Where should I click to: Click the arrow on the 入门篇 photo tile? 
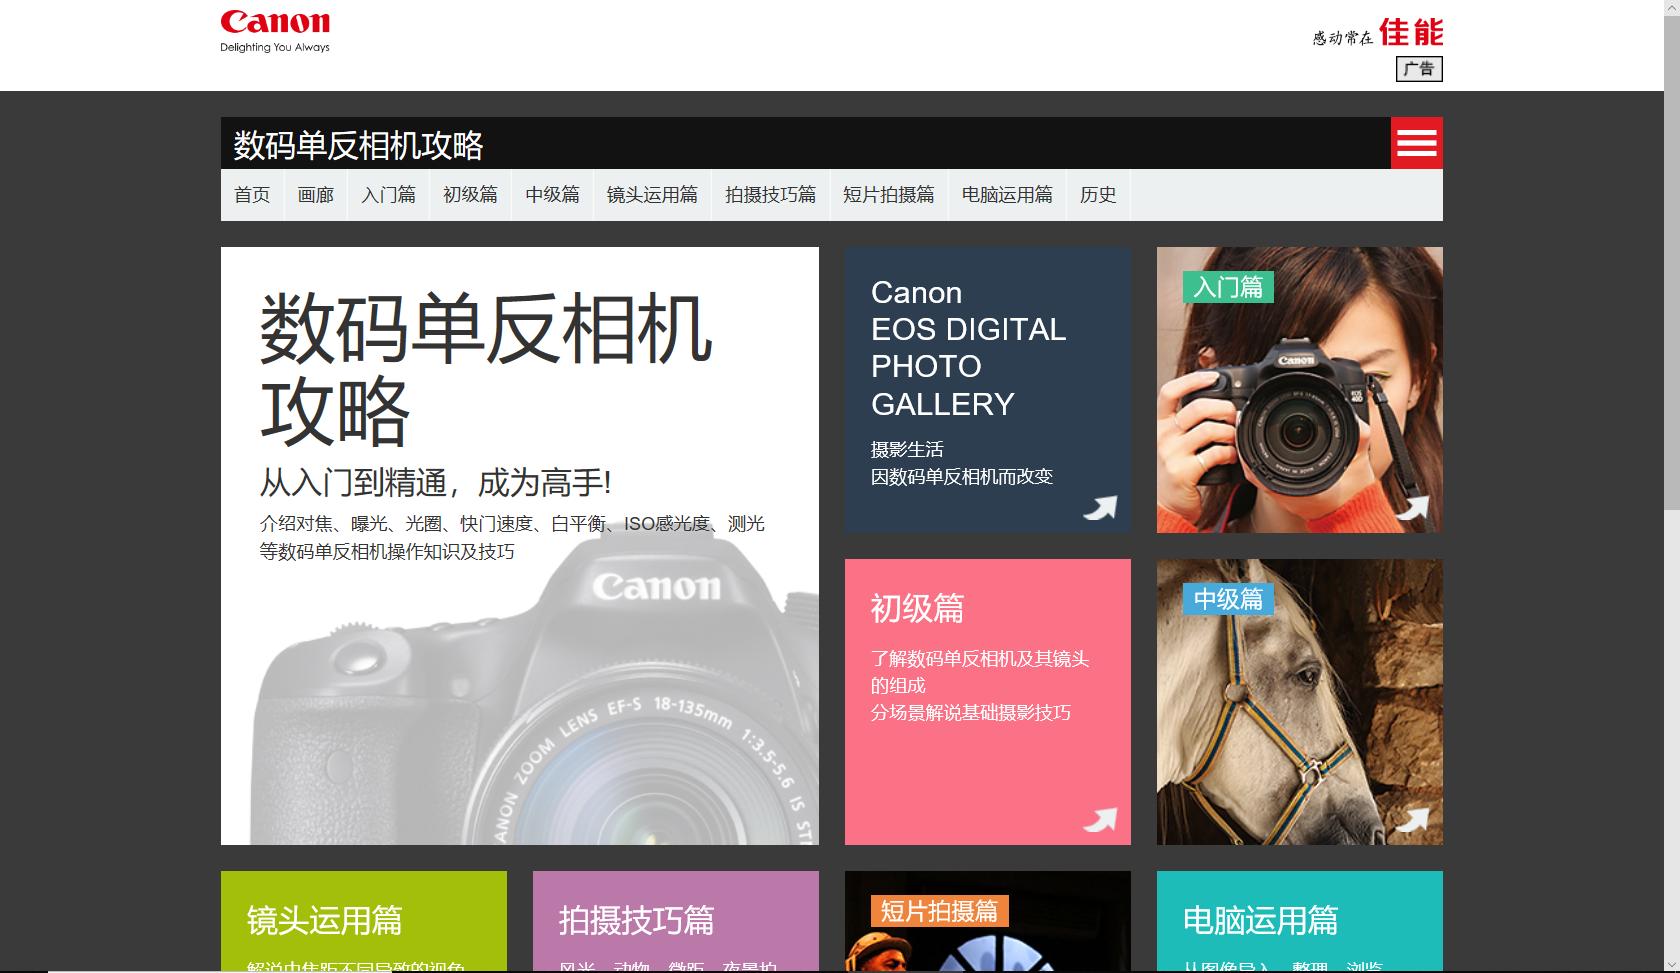tap(1412, 508)
